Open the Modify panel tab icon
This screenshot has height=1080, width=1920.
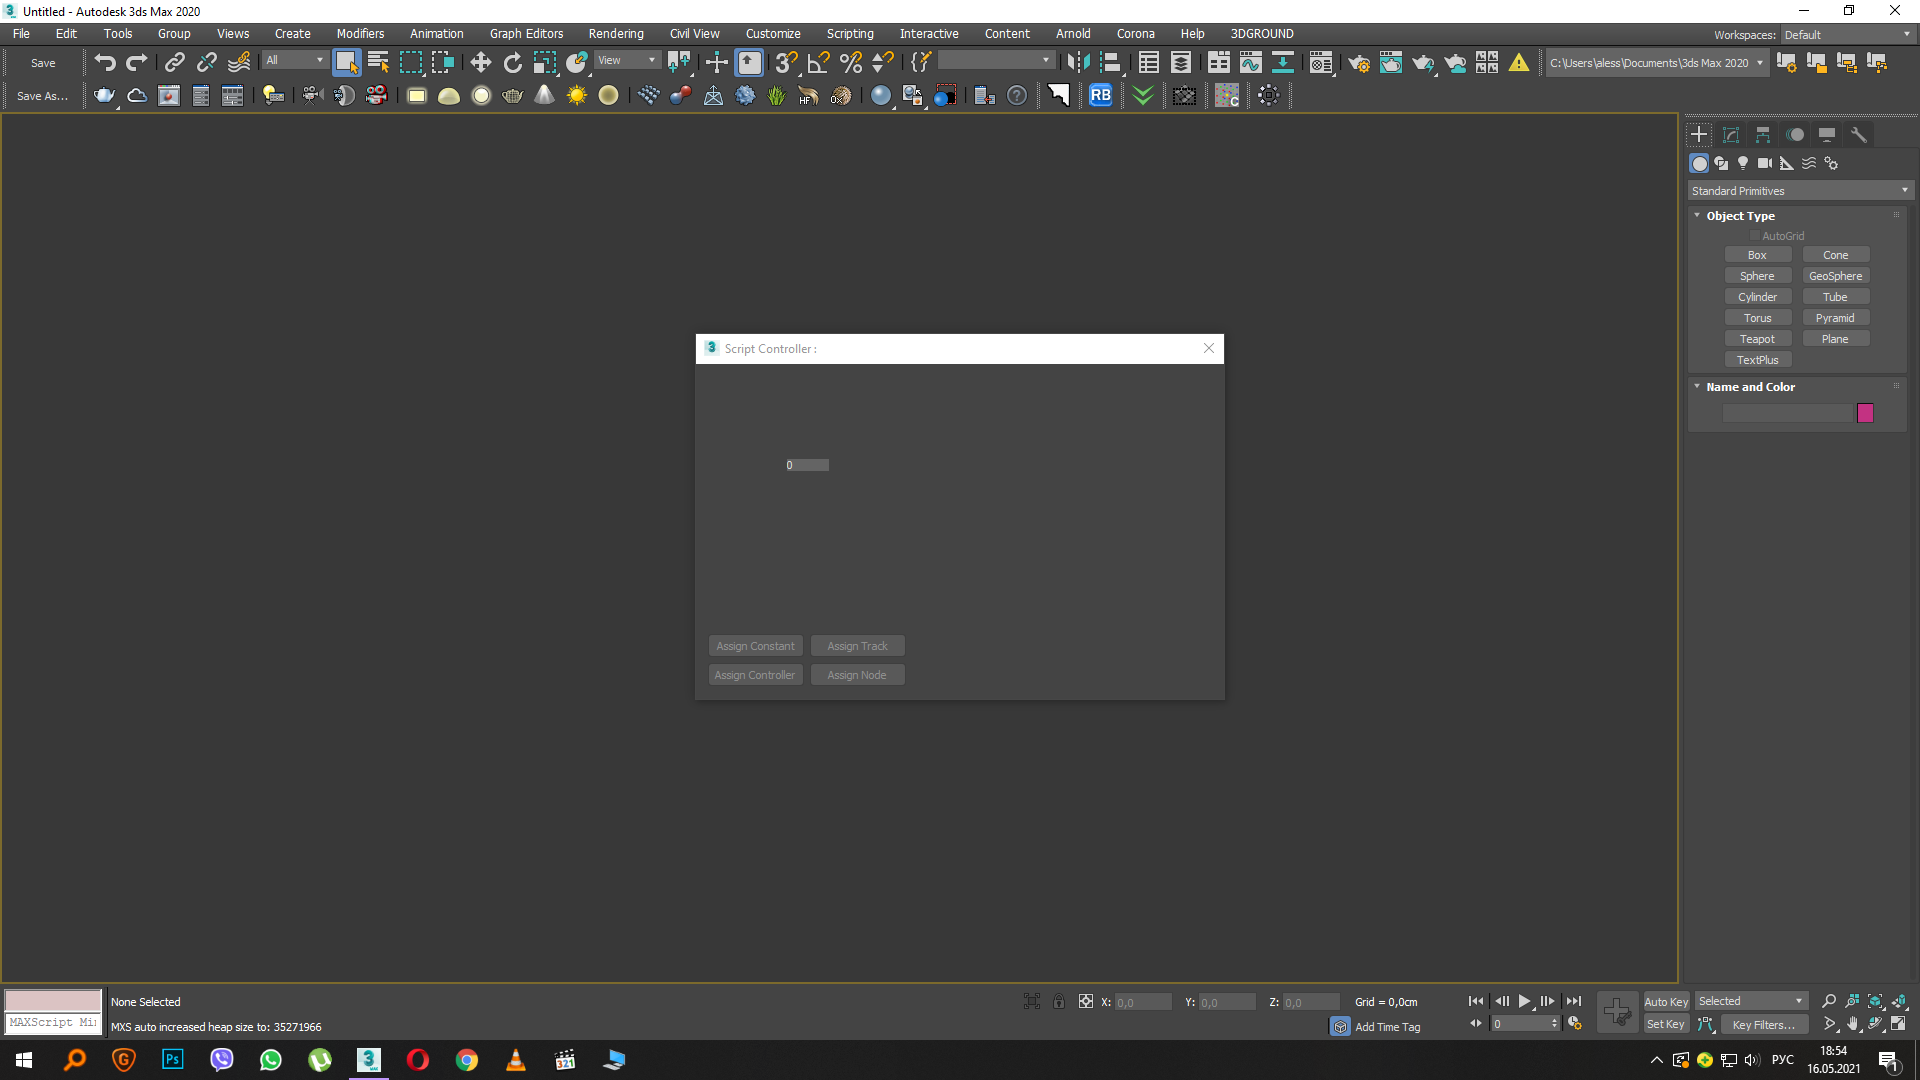[x=1731, y=135]
